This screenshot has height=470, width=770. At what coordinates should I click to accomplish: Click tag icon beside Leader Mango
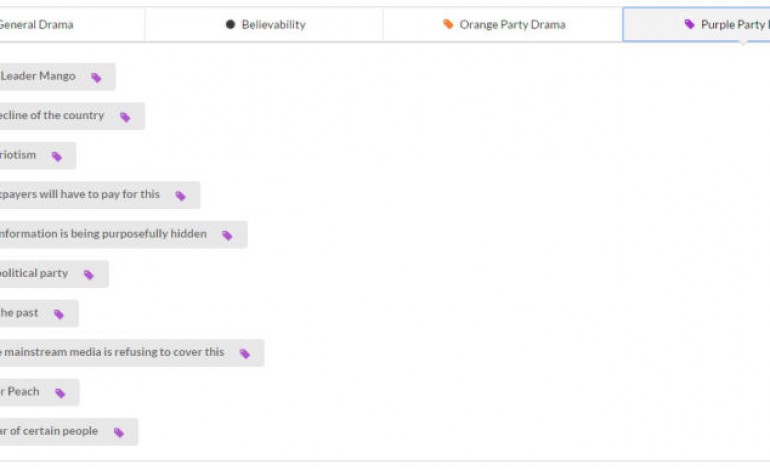(96, 77)
